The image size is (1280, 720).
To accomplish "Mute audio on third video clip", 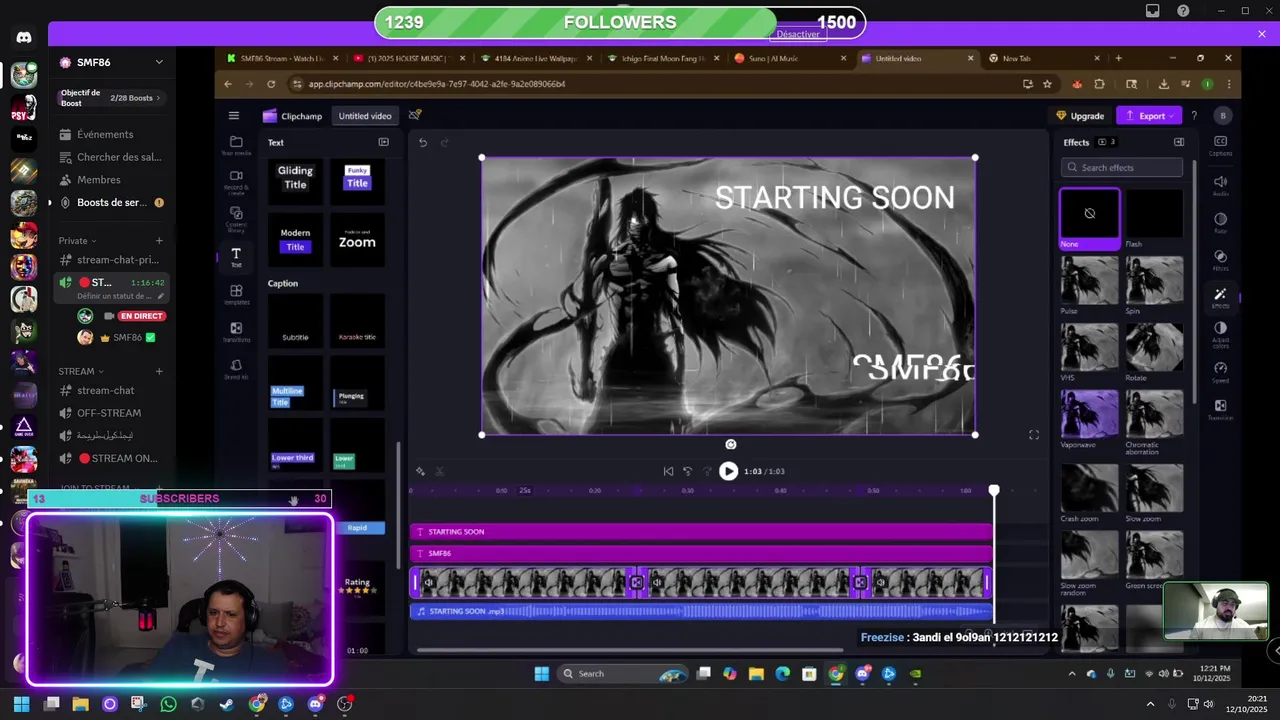I will pos(880,582).
